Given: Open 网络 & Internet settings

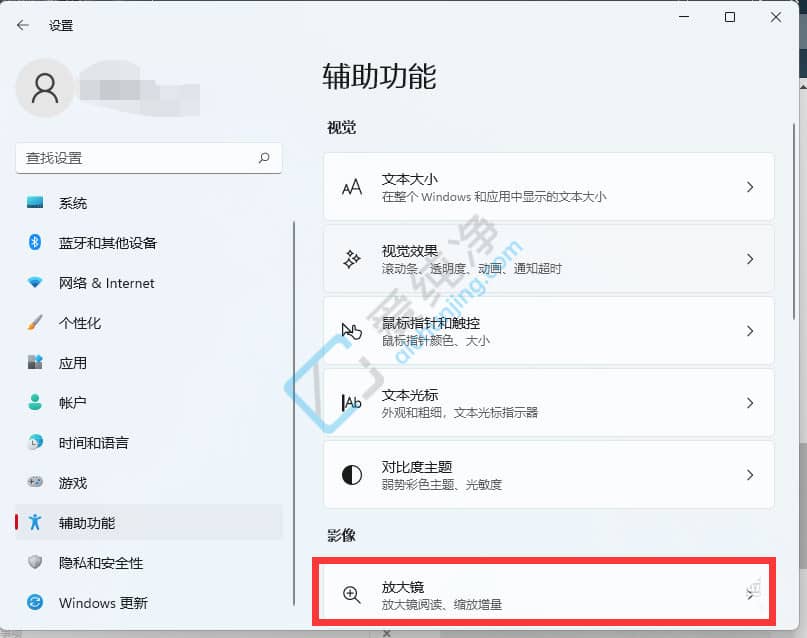Looking at the screenshot, I should 149,282.
